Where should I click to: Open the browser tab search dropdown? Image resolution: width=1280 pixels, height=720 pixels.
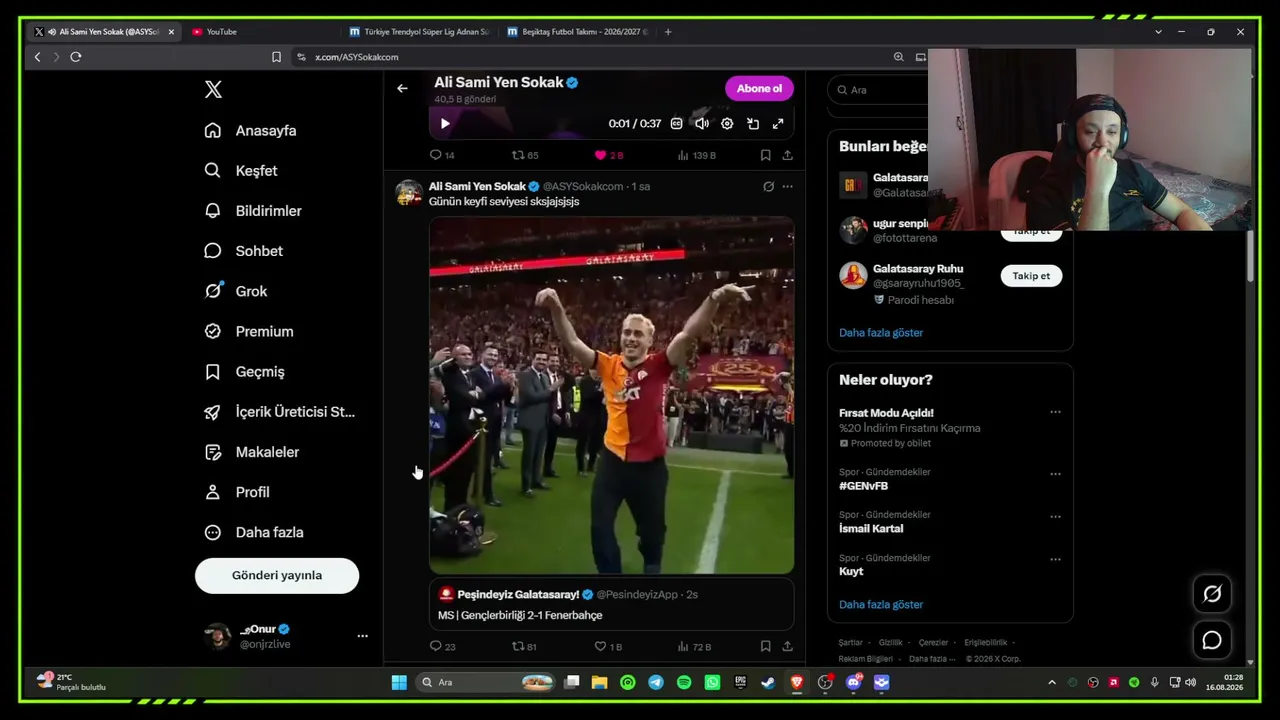[x=1158, y=32]
